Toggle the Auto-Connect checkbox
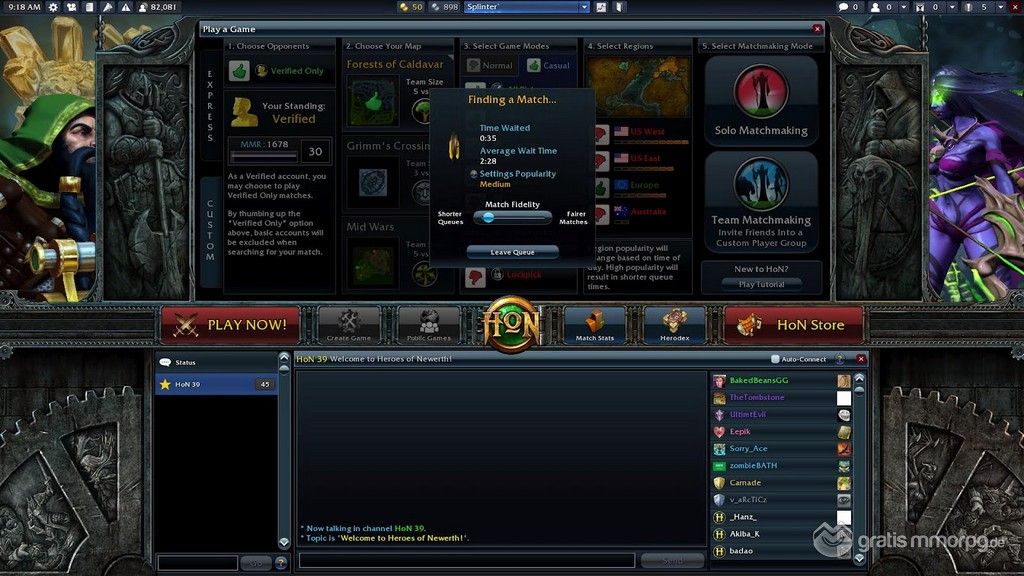This screenshot has height=576, width=1024. point(776,359)
